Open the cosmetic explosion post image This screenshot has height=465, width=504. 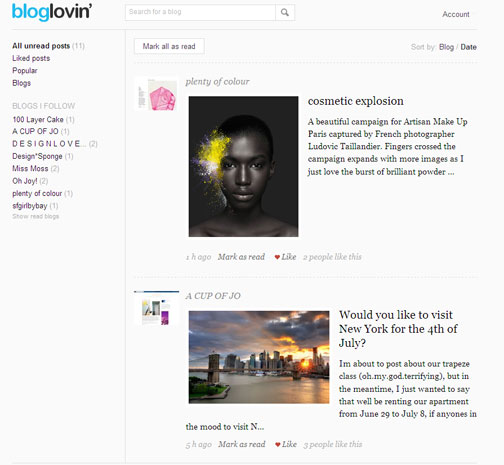click(243, 167)
